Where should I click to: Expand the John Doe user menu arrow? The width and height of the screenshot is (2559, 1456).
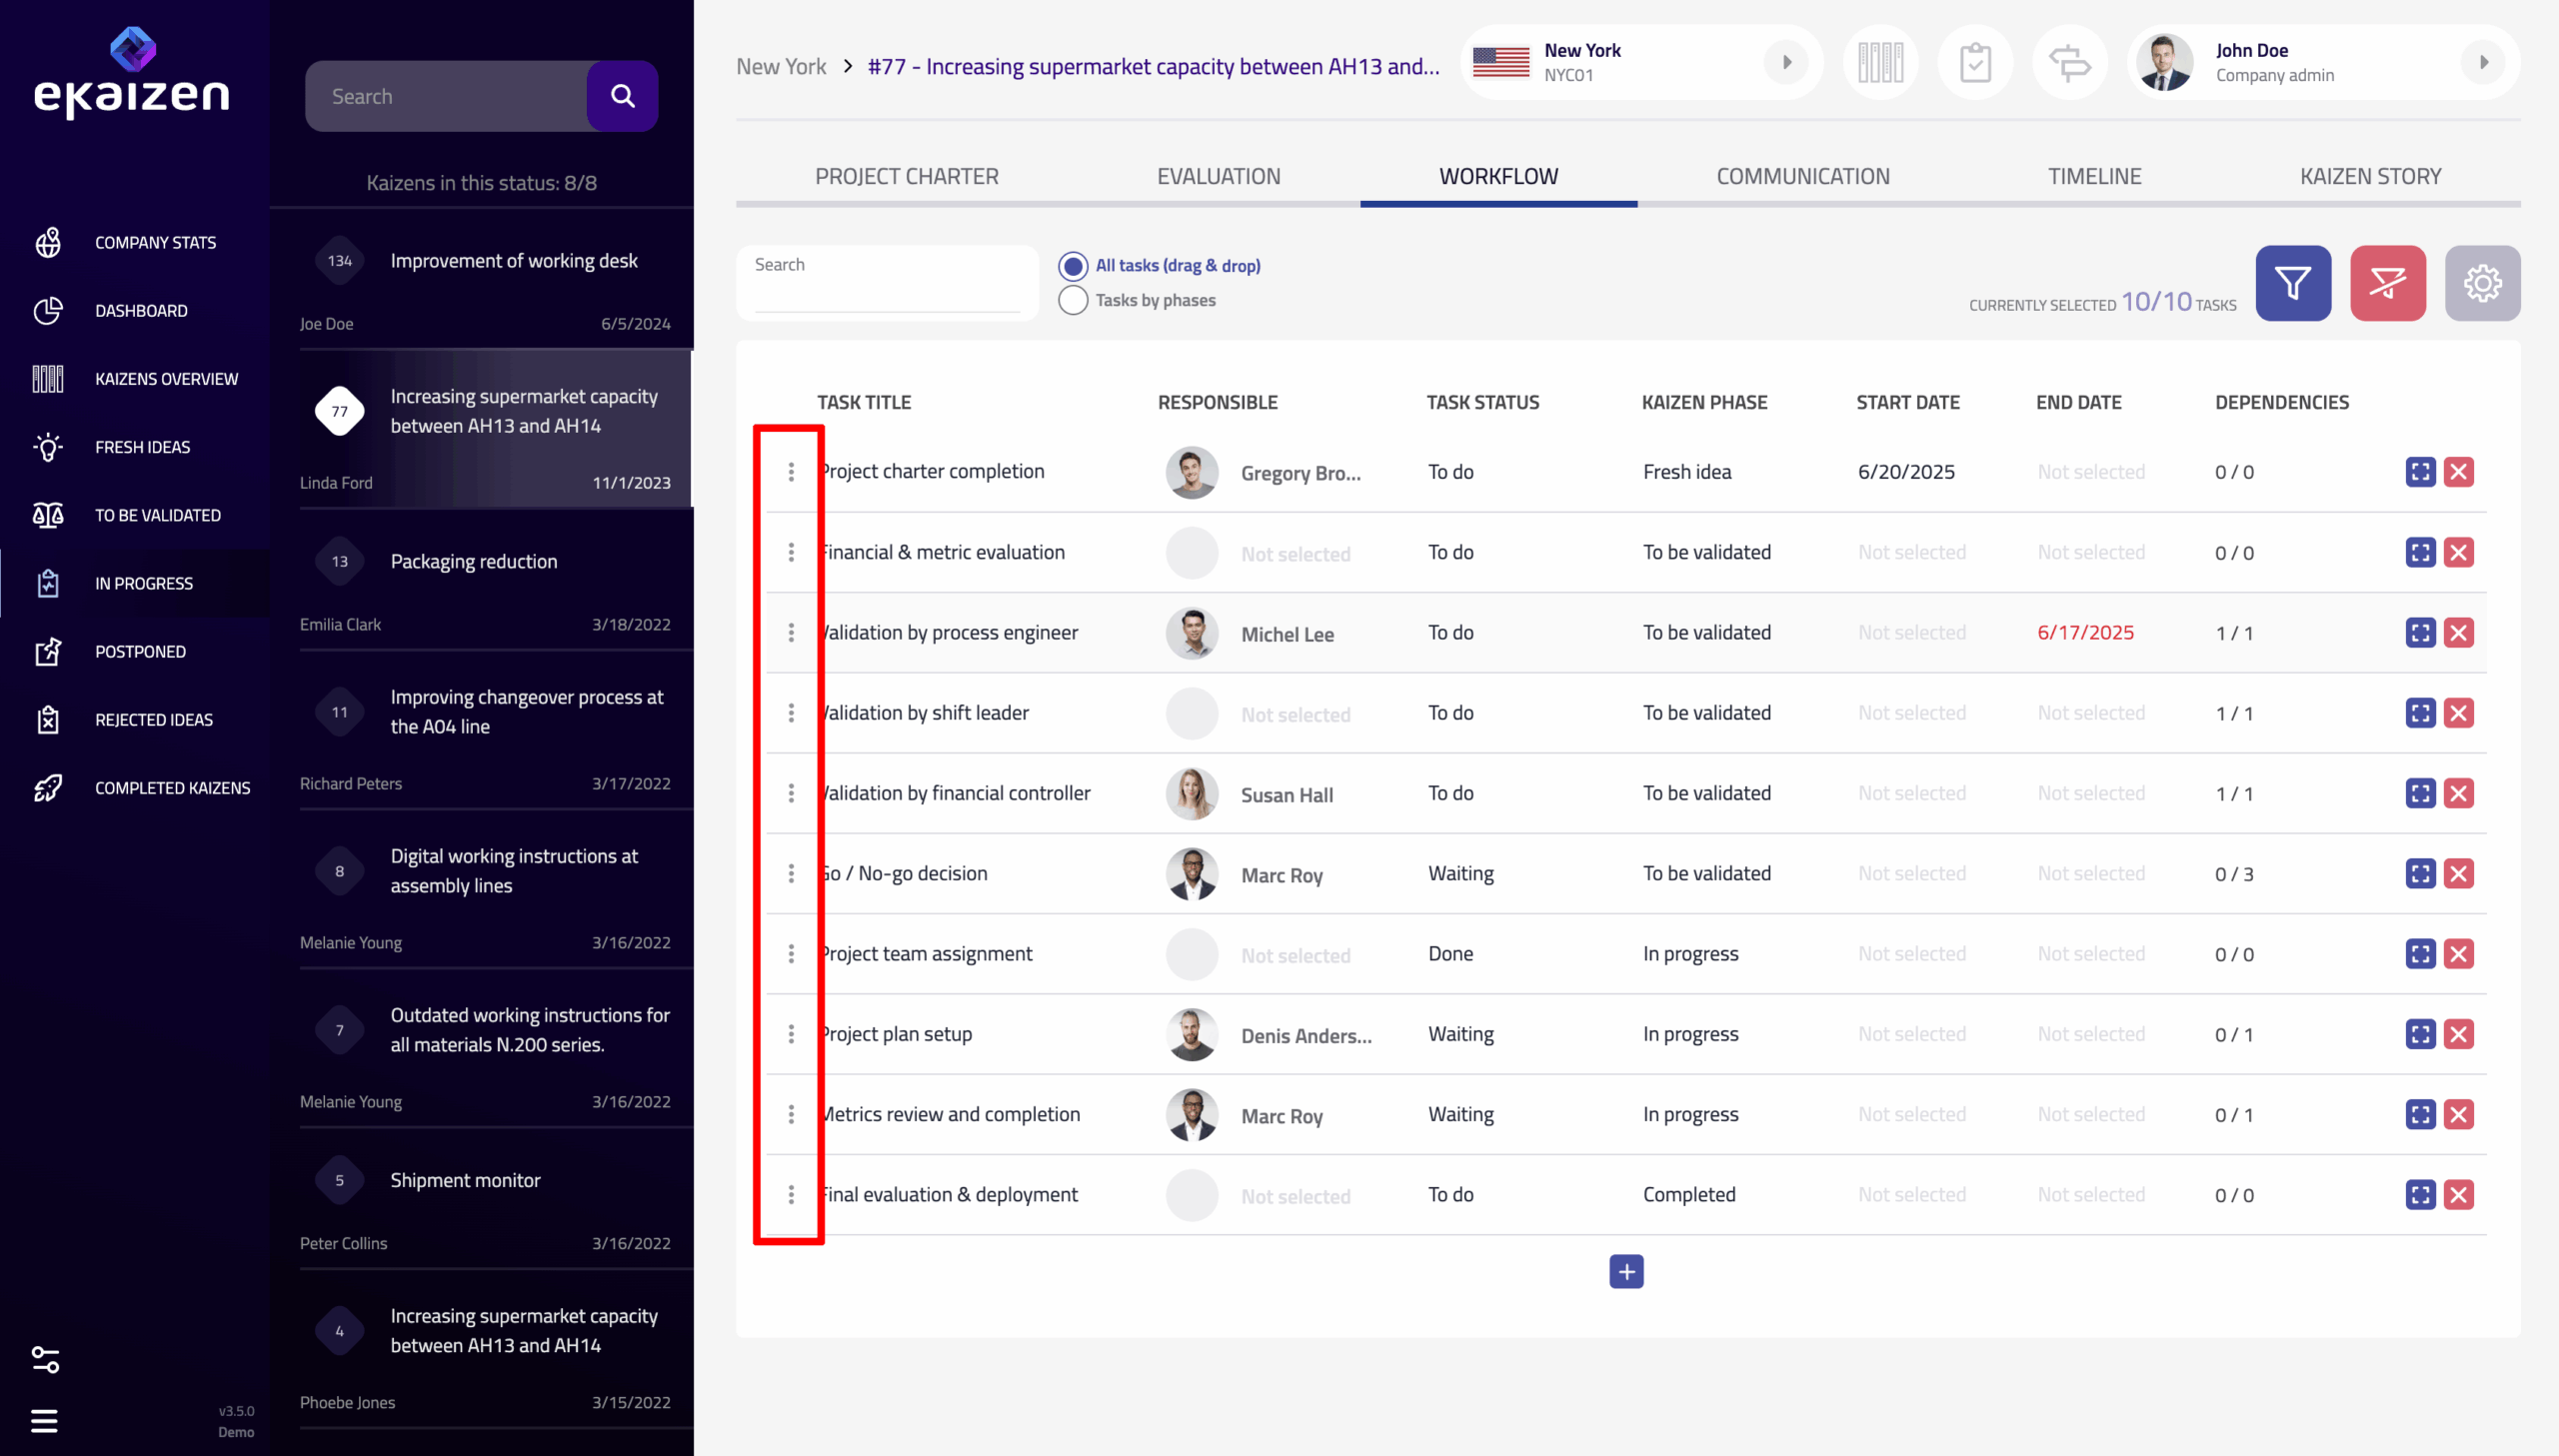[2483, 63]
